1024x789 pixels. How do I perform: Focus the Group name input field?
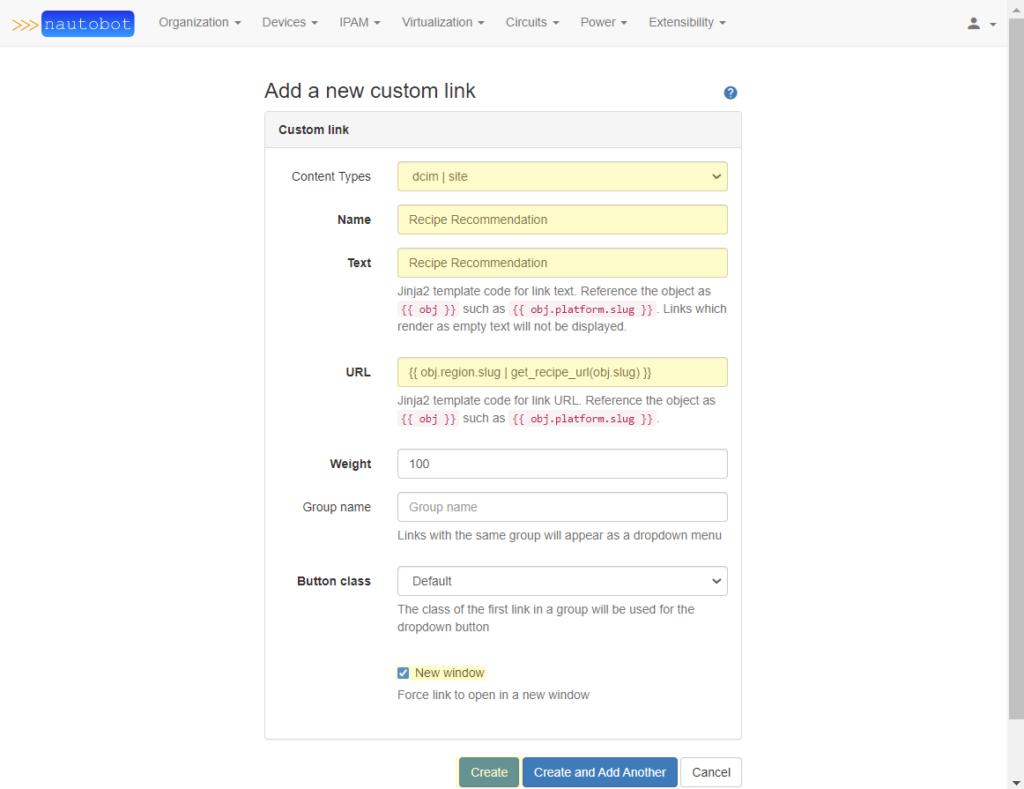click(x=562, y=507)
